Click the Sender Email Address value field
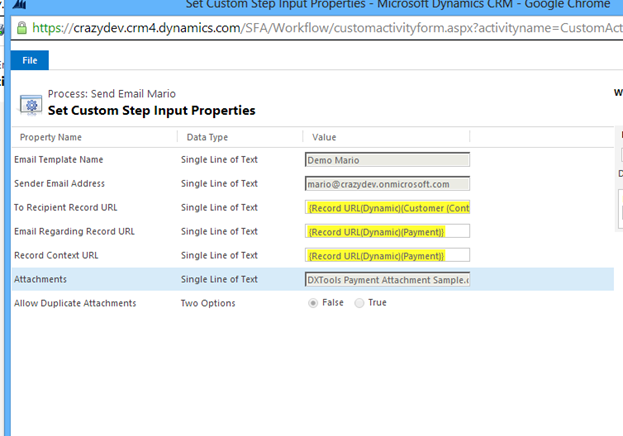The width and height of the screenshot is (623, 436). click(387, 184)
